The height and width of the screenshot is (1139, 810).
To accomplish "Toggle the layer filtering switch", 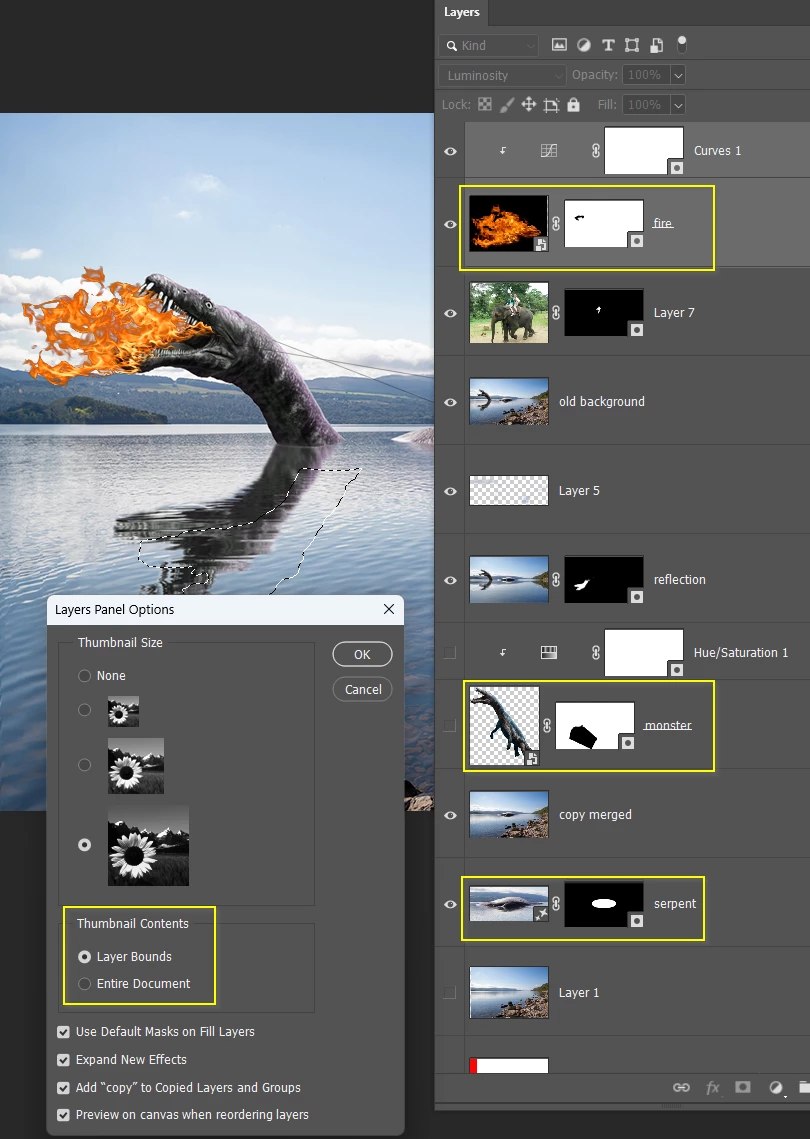I will coord(681,44).
